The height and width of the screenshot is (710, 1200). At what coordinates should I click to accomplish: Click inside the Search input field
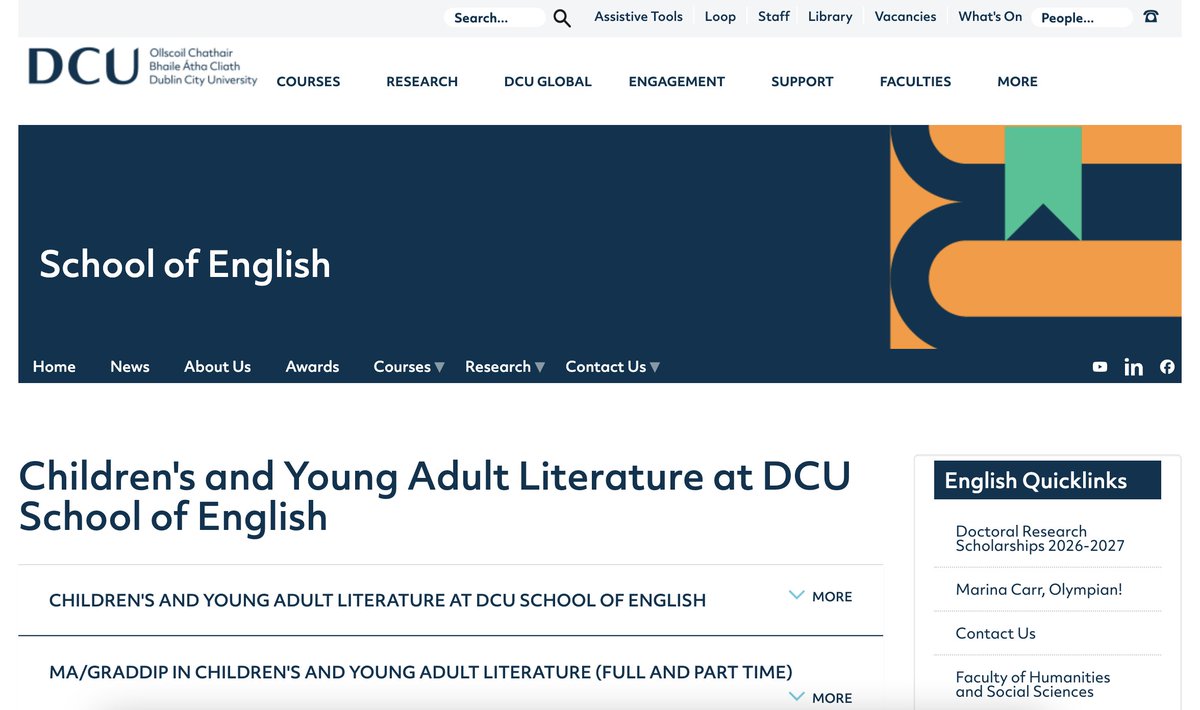[495, 17]
